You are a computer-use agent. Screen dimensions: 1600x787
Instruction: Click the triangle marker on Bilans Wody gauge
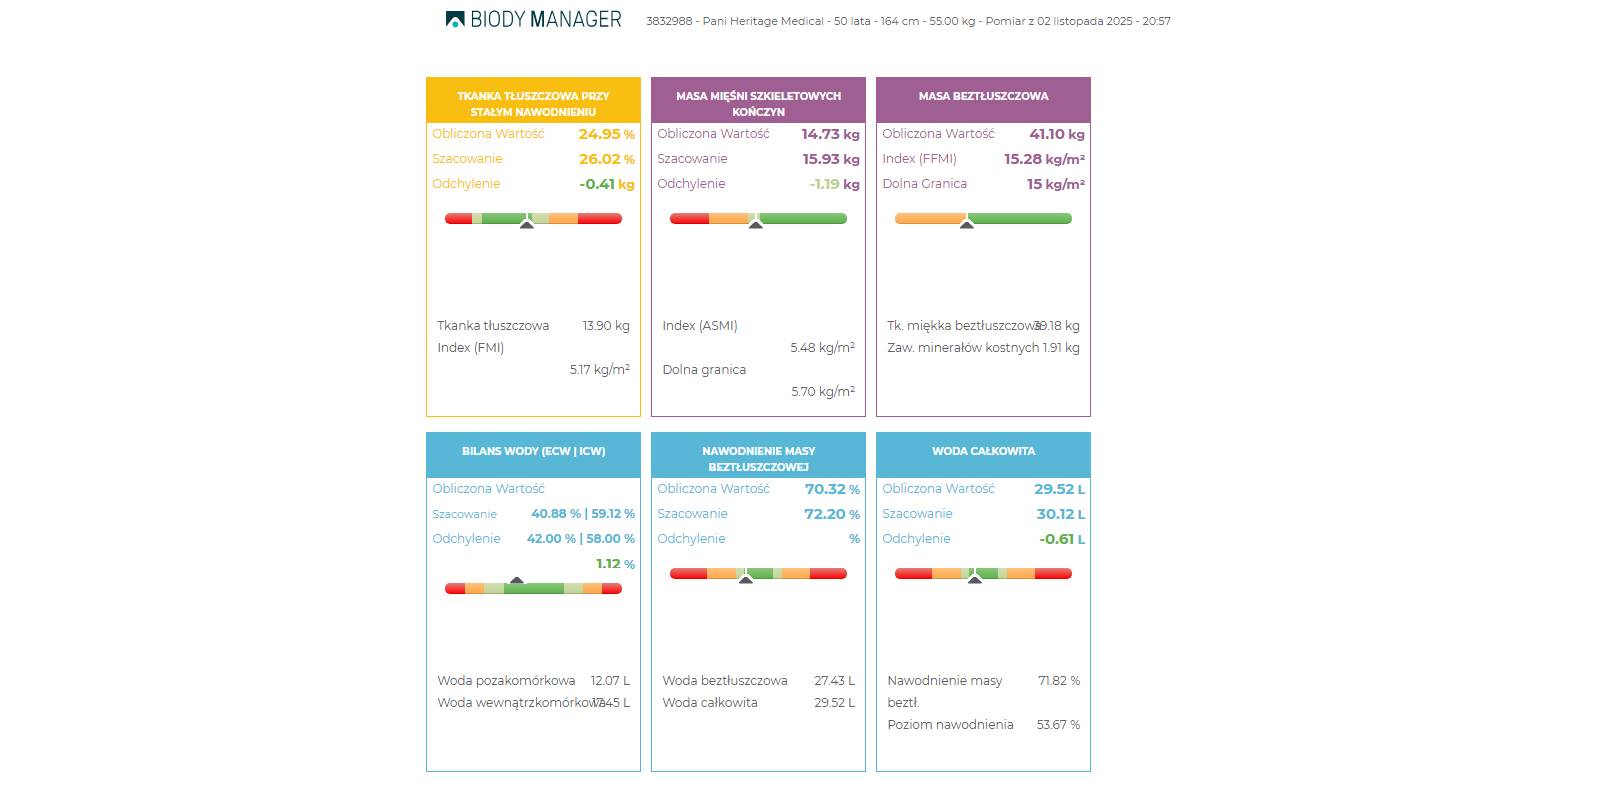point(516,580)
